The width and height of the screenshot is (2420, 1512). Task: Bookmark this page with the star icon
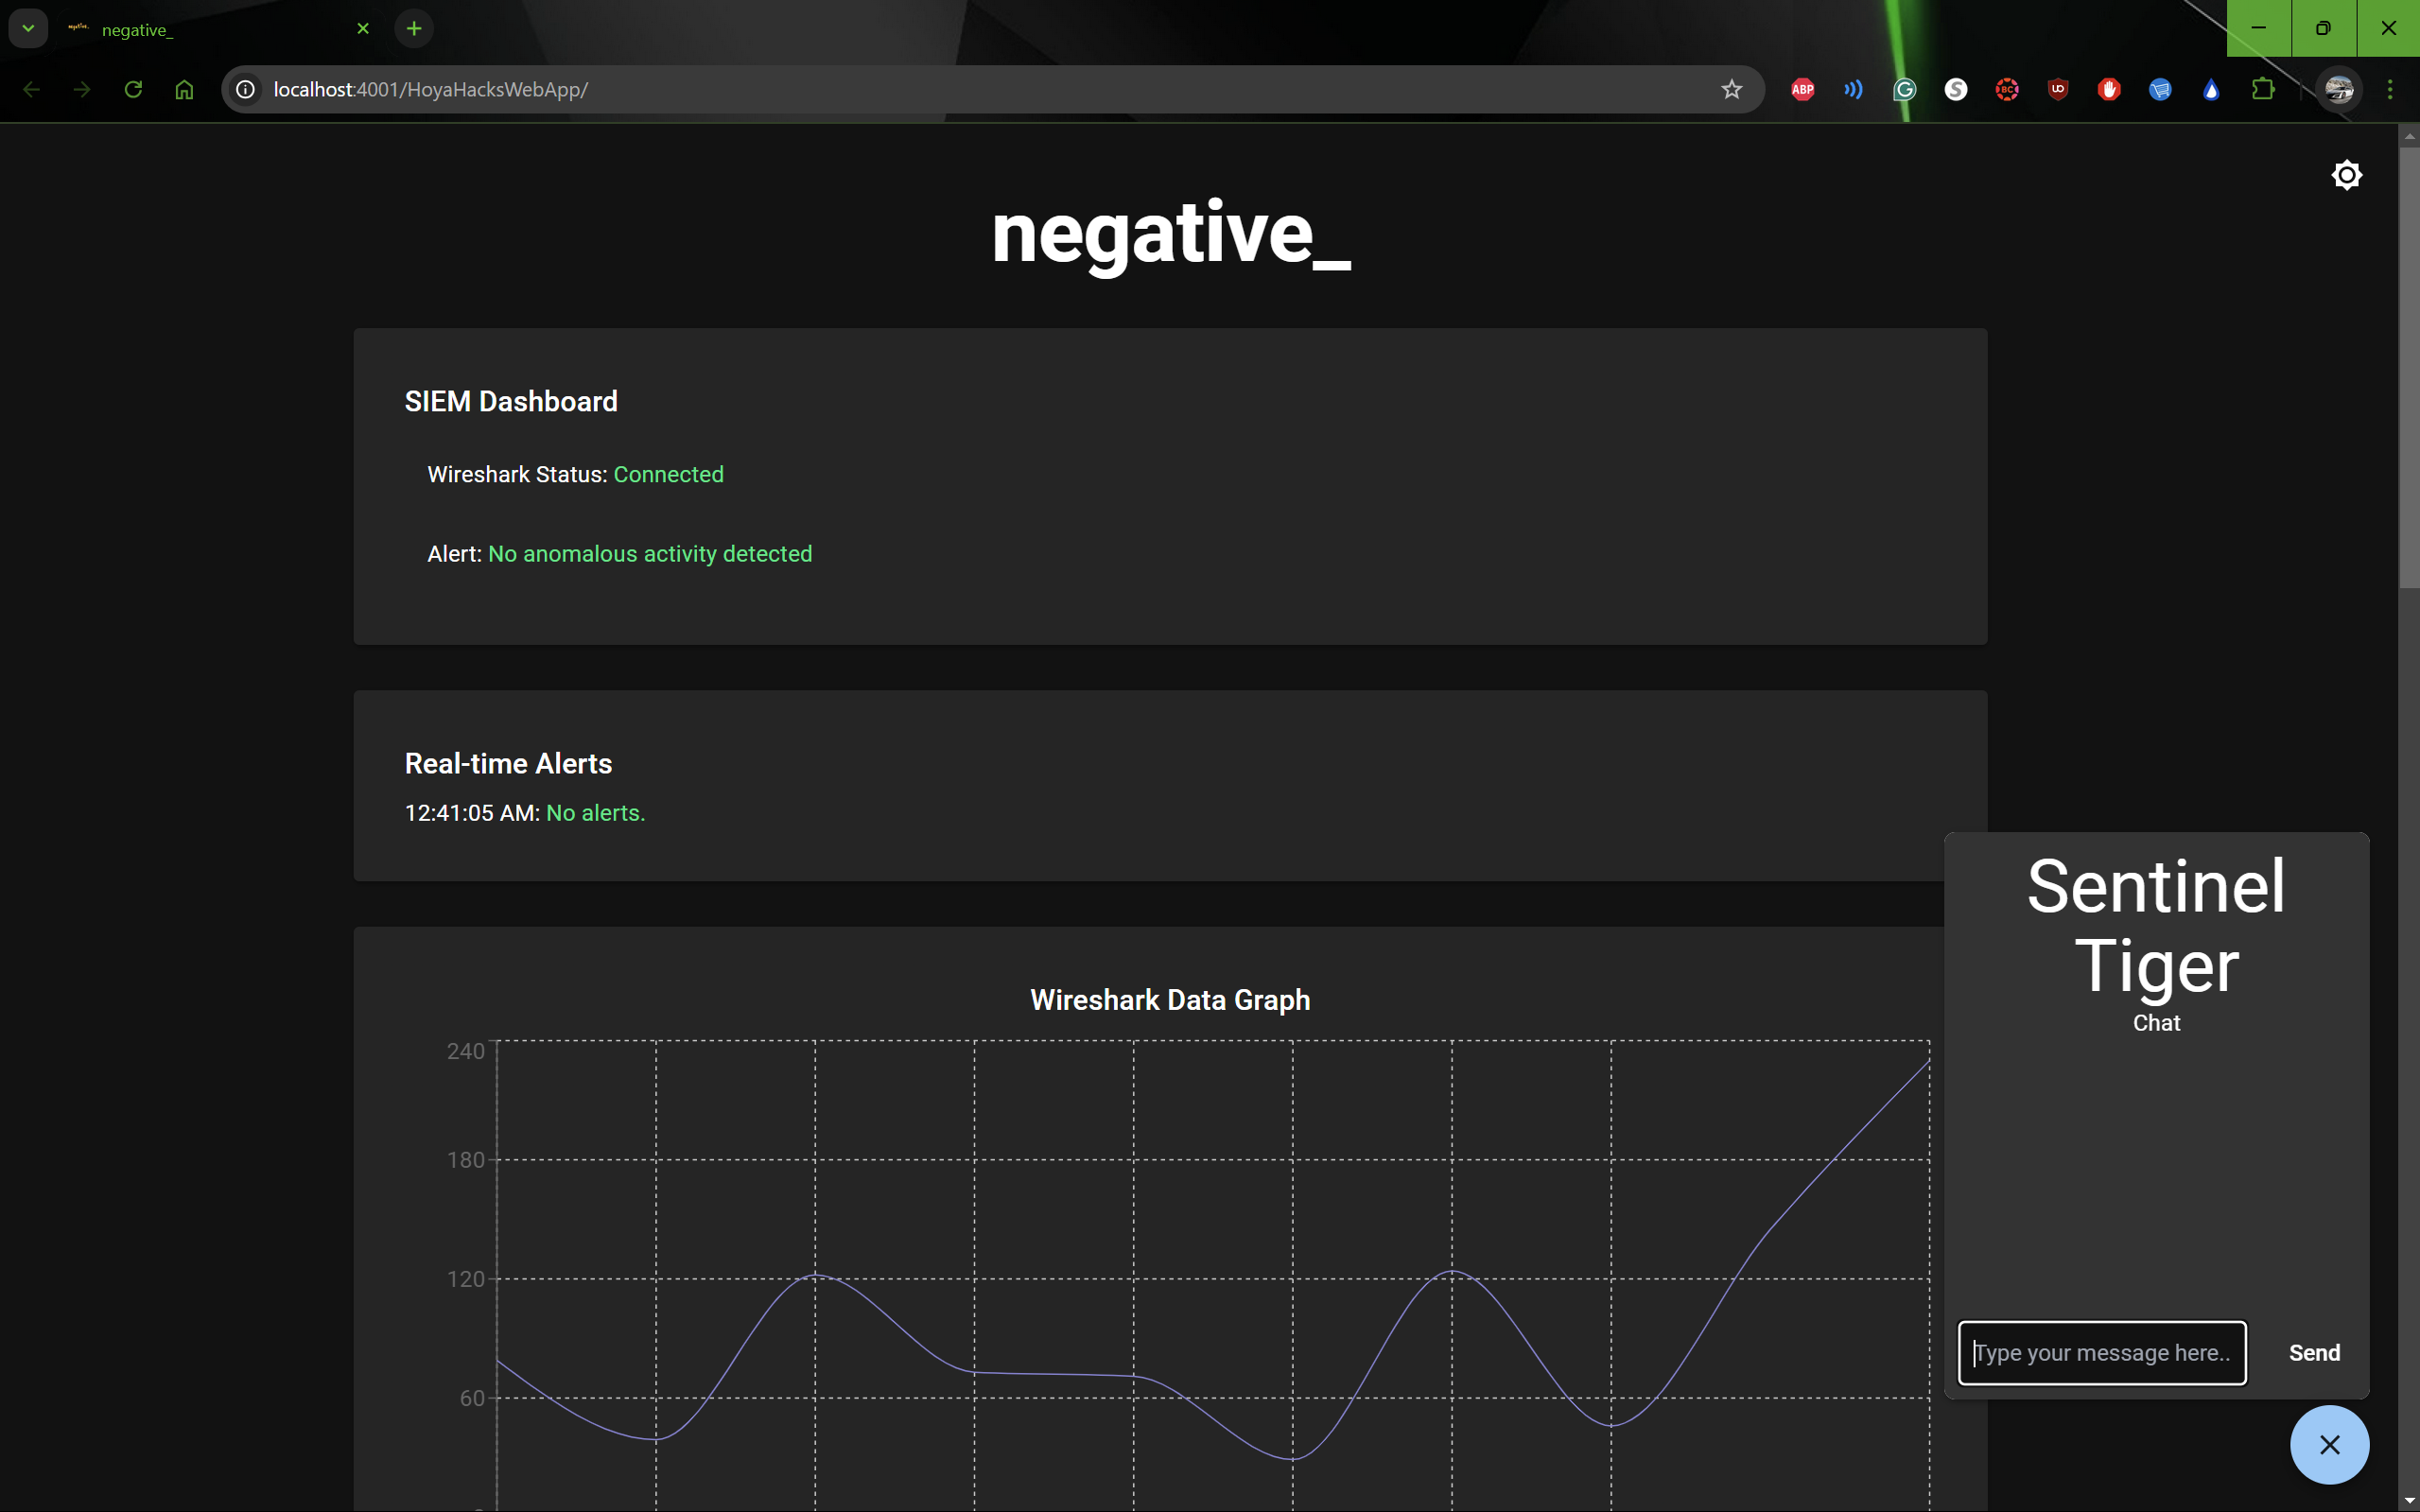pyautogui.click(x=1731, y=90)
